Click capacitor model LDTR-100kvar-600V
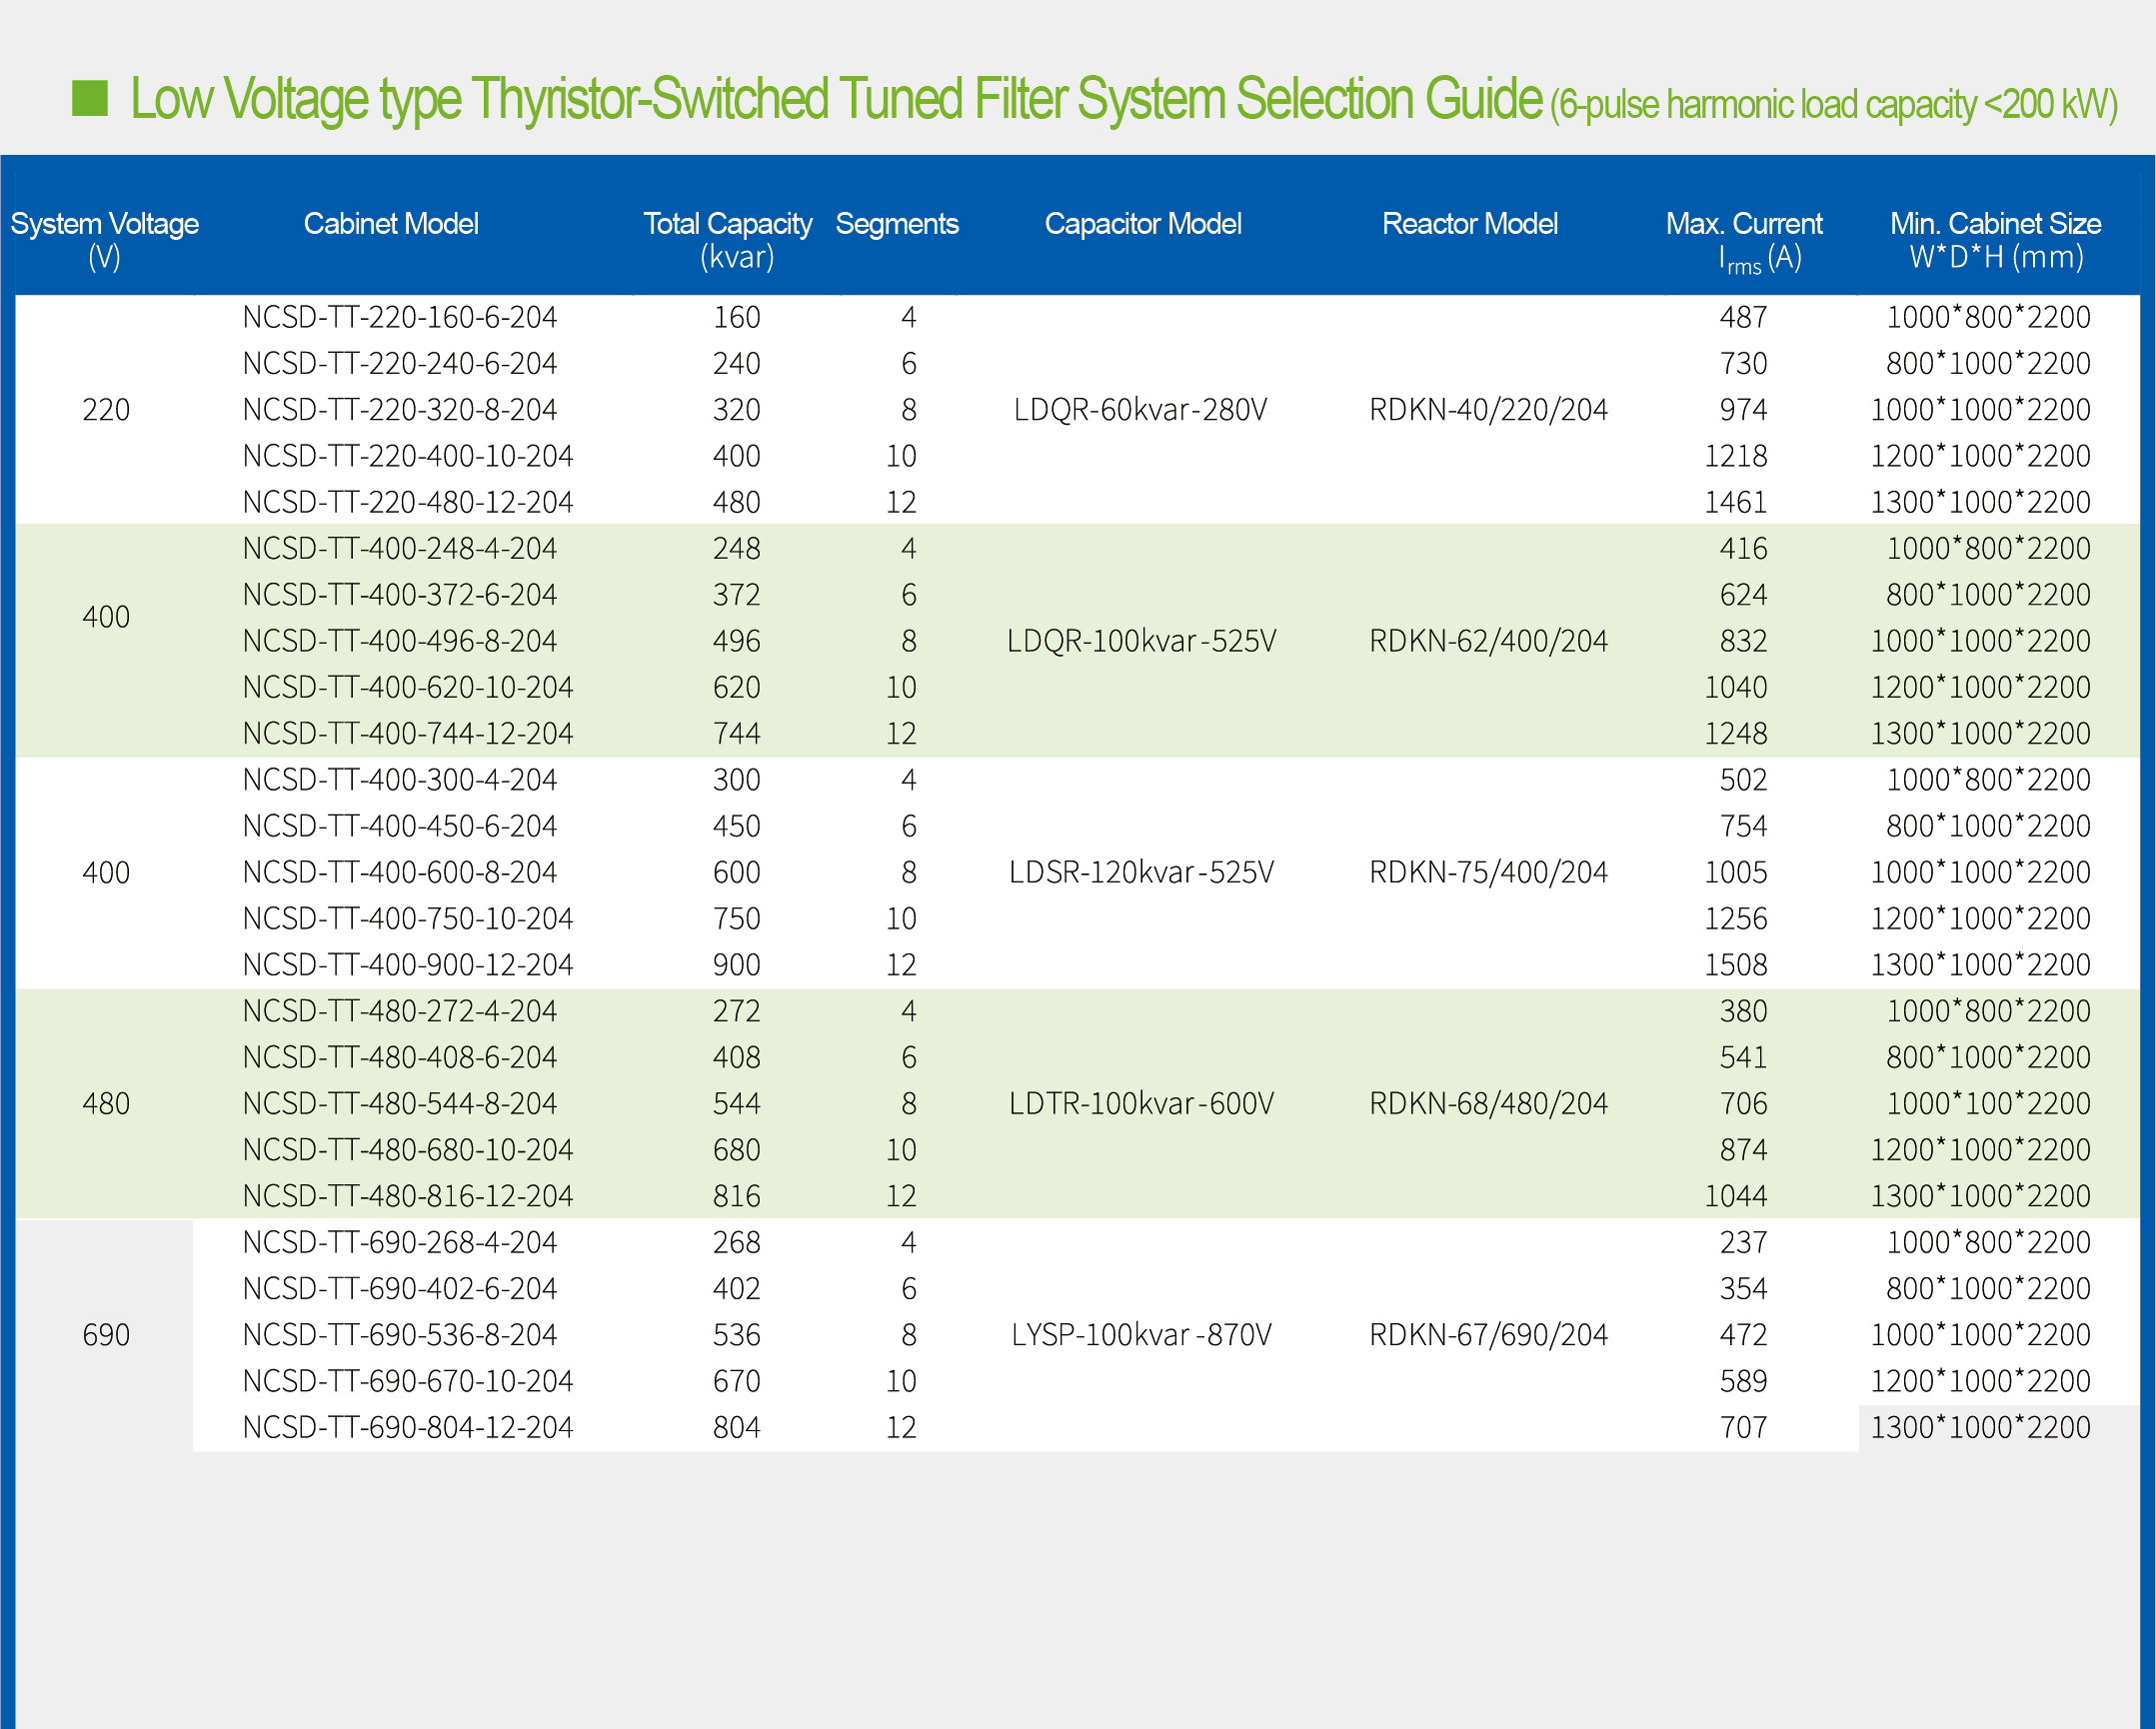This screenshot has width=2156, height=1729. (x=1140, y=1104)
